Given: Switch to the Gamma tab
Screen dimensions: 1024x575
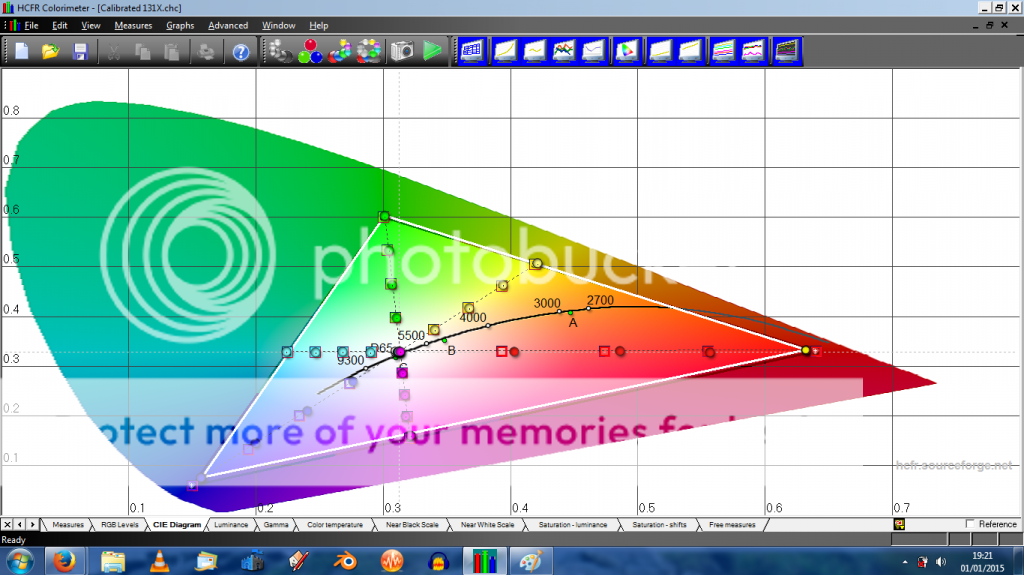Looking at the screenshot, I should pos(276,525).
